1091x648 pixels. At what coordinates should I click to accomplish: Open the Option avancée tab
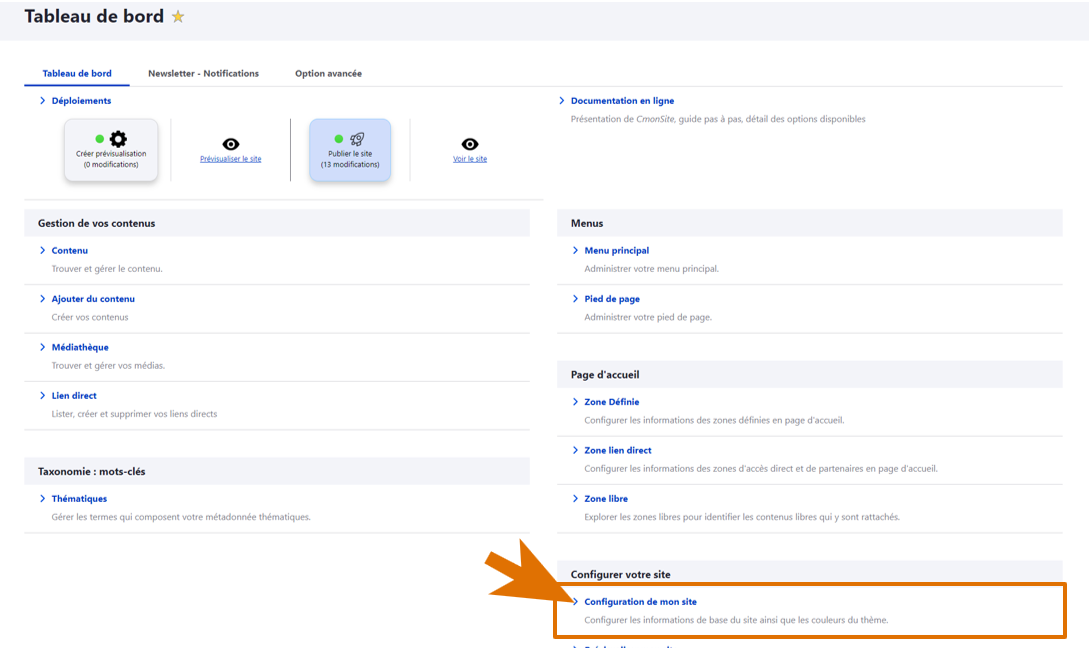pyautogui.click(x=328, y=74)
